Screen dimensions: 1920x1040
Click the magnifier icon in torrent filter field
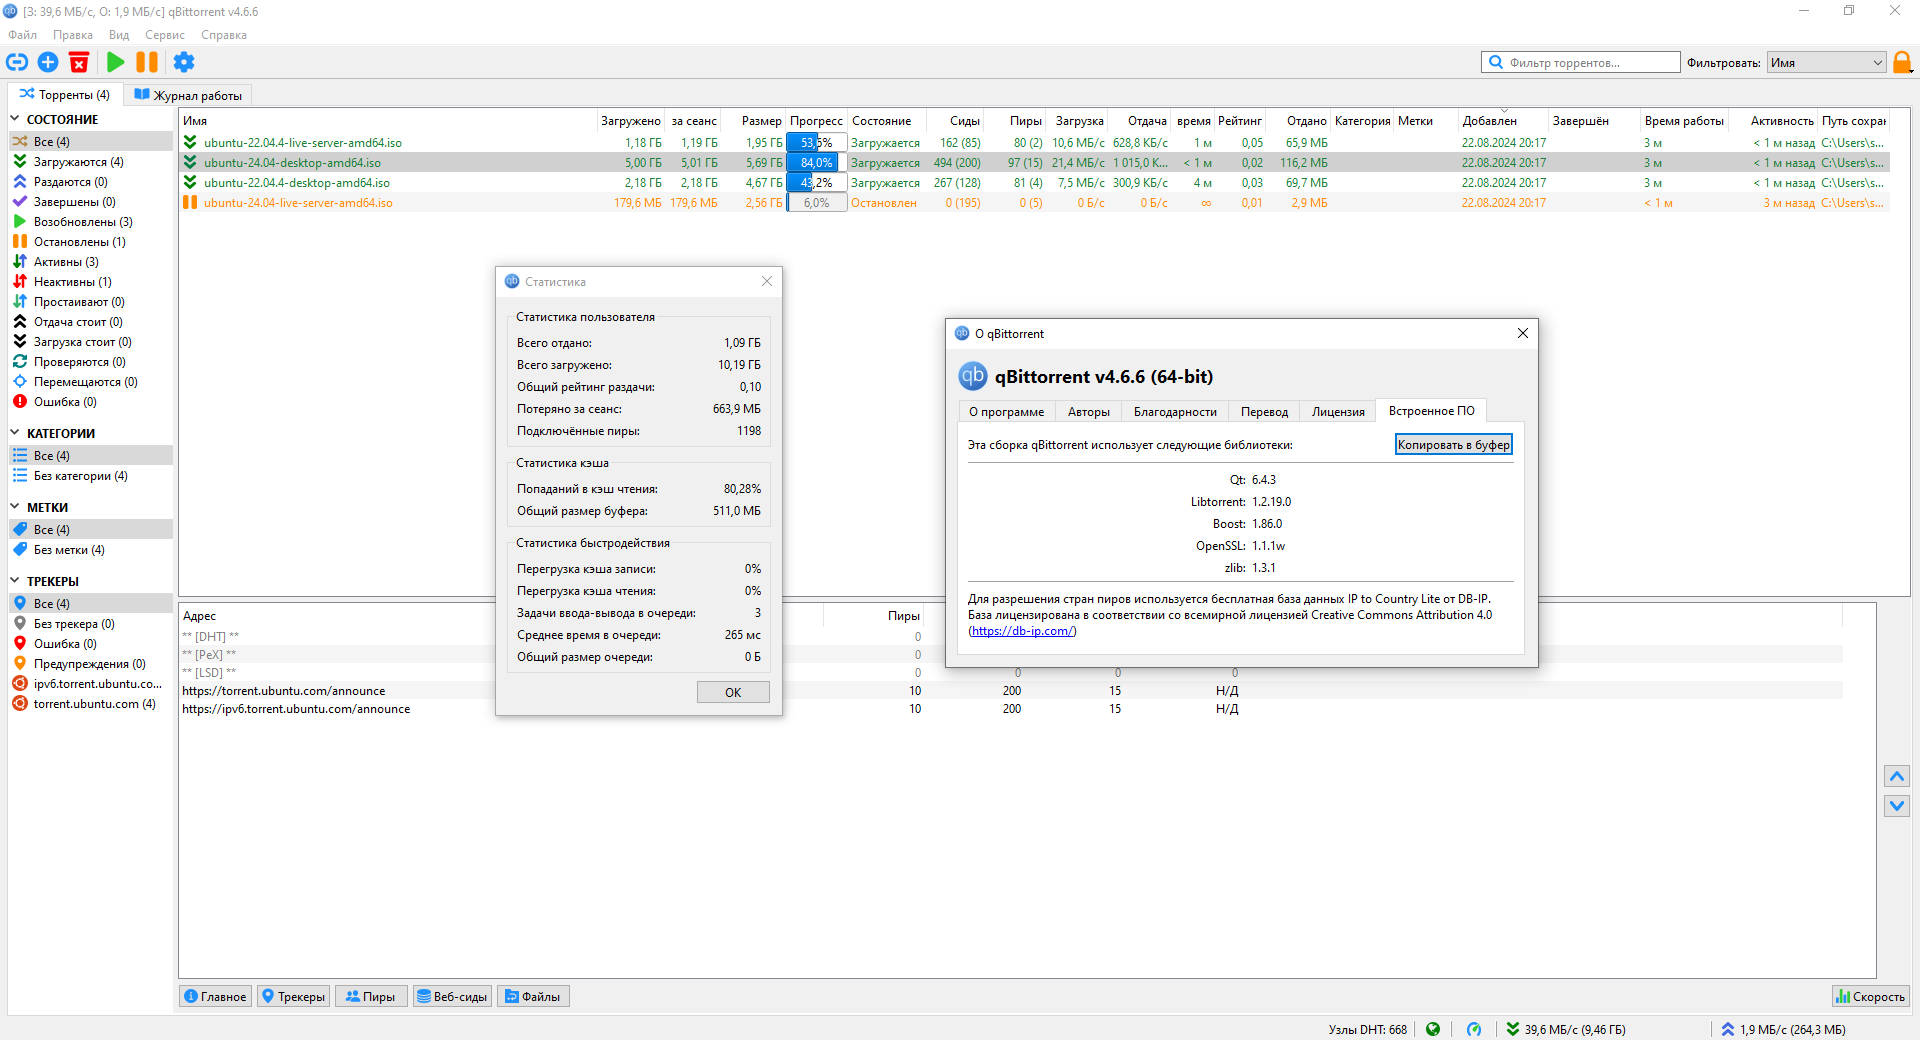point(1496,62)
